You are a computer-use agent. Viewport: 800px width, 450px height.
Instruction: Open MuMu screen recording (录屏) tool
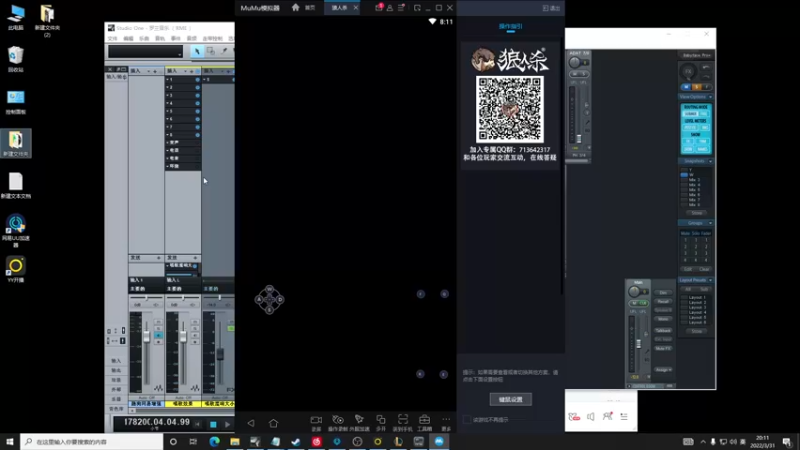(x=316, y=422)
